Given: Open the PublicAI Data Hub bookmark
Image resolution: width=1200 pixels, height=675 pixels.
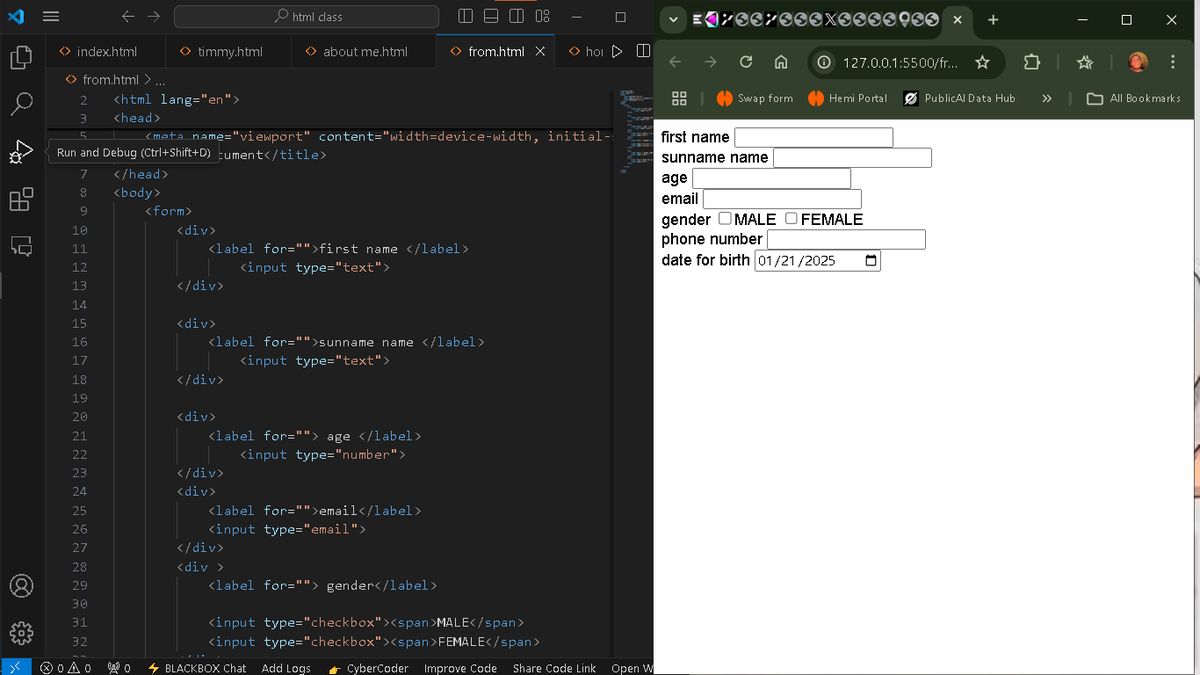Looking at the screenshot, I should [x=960, y=98].
